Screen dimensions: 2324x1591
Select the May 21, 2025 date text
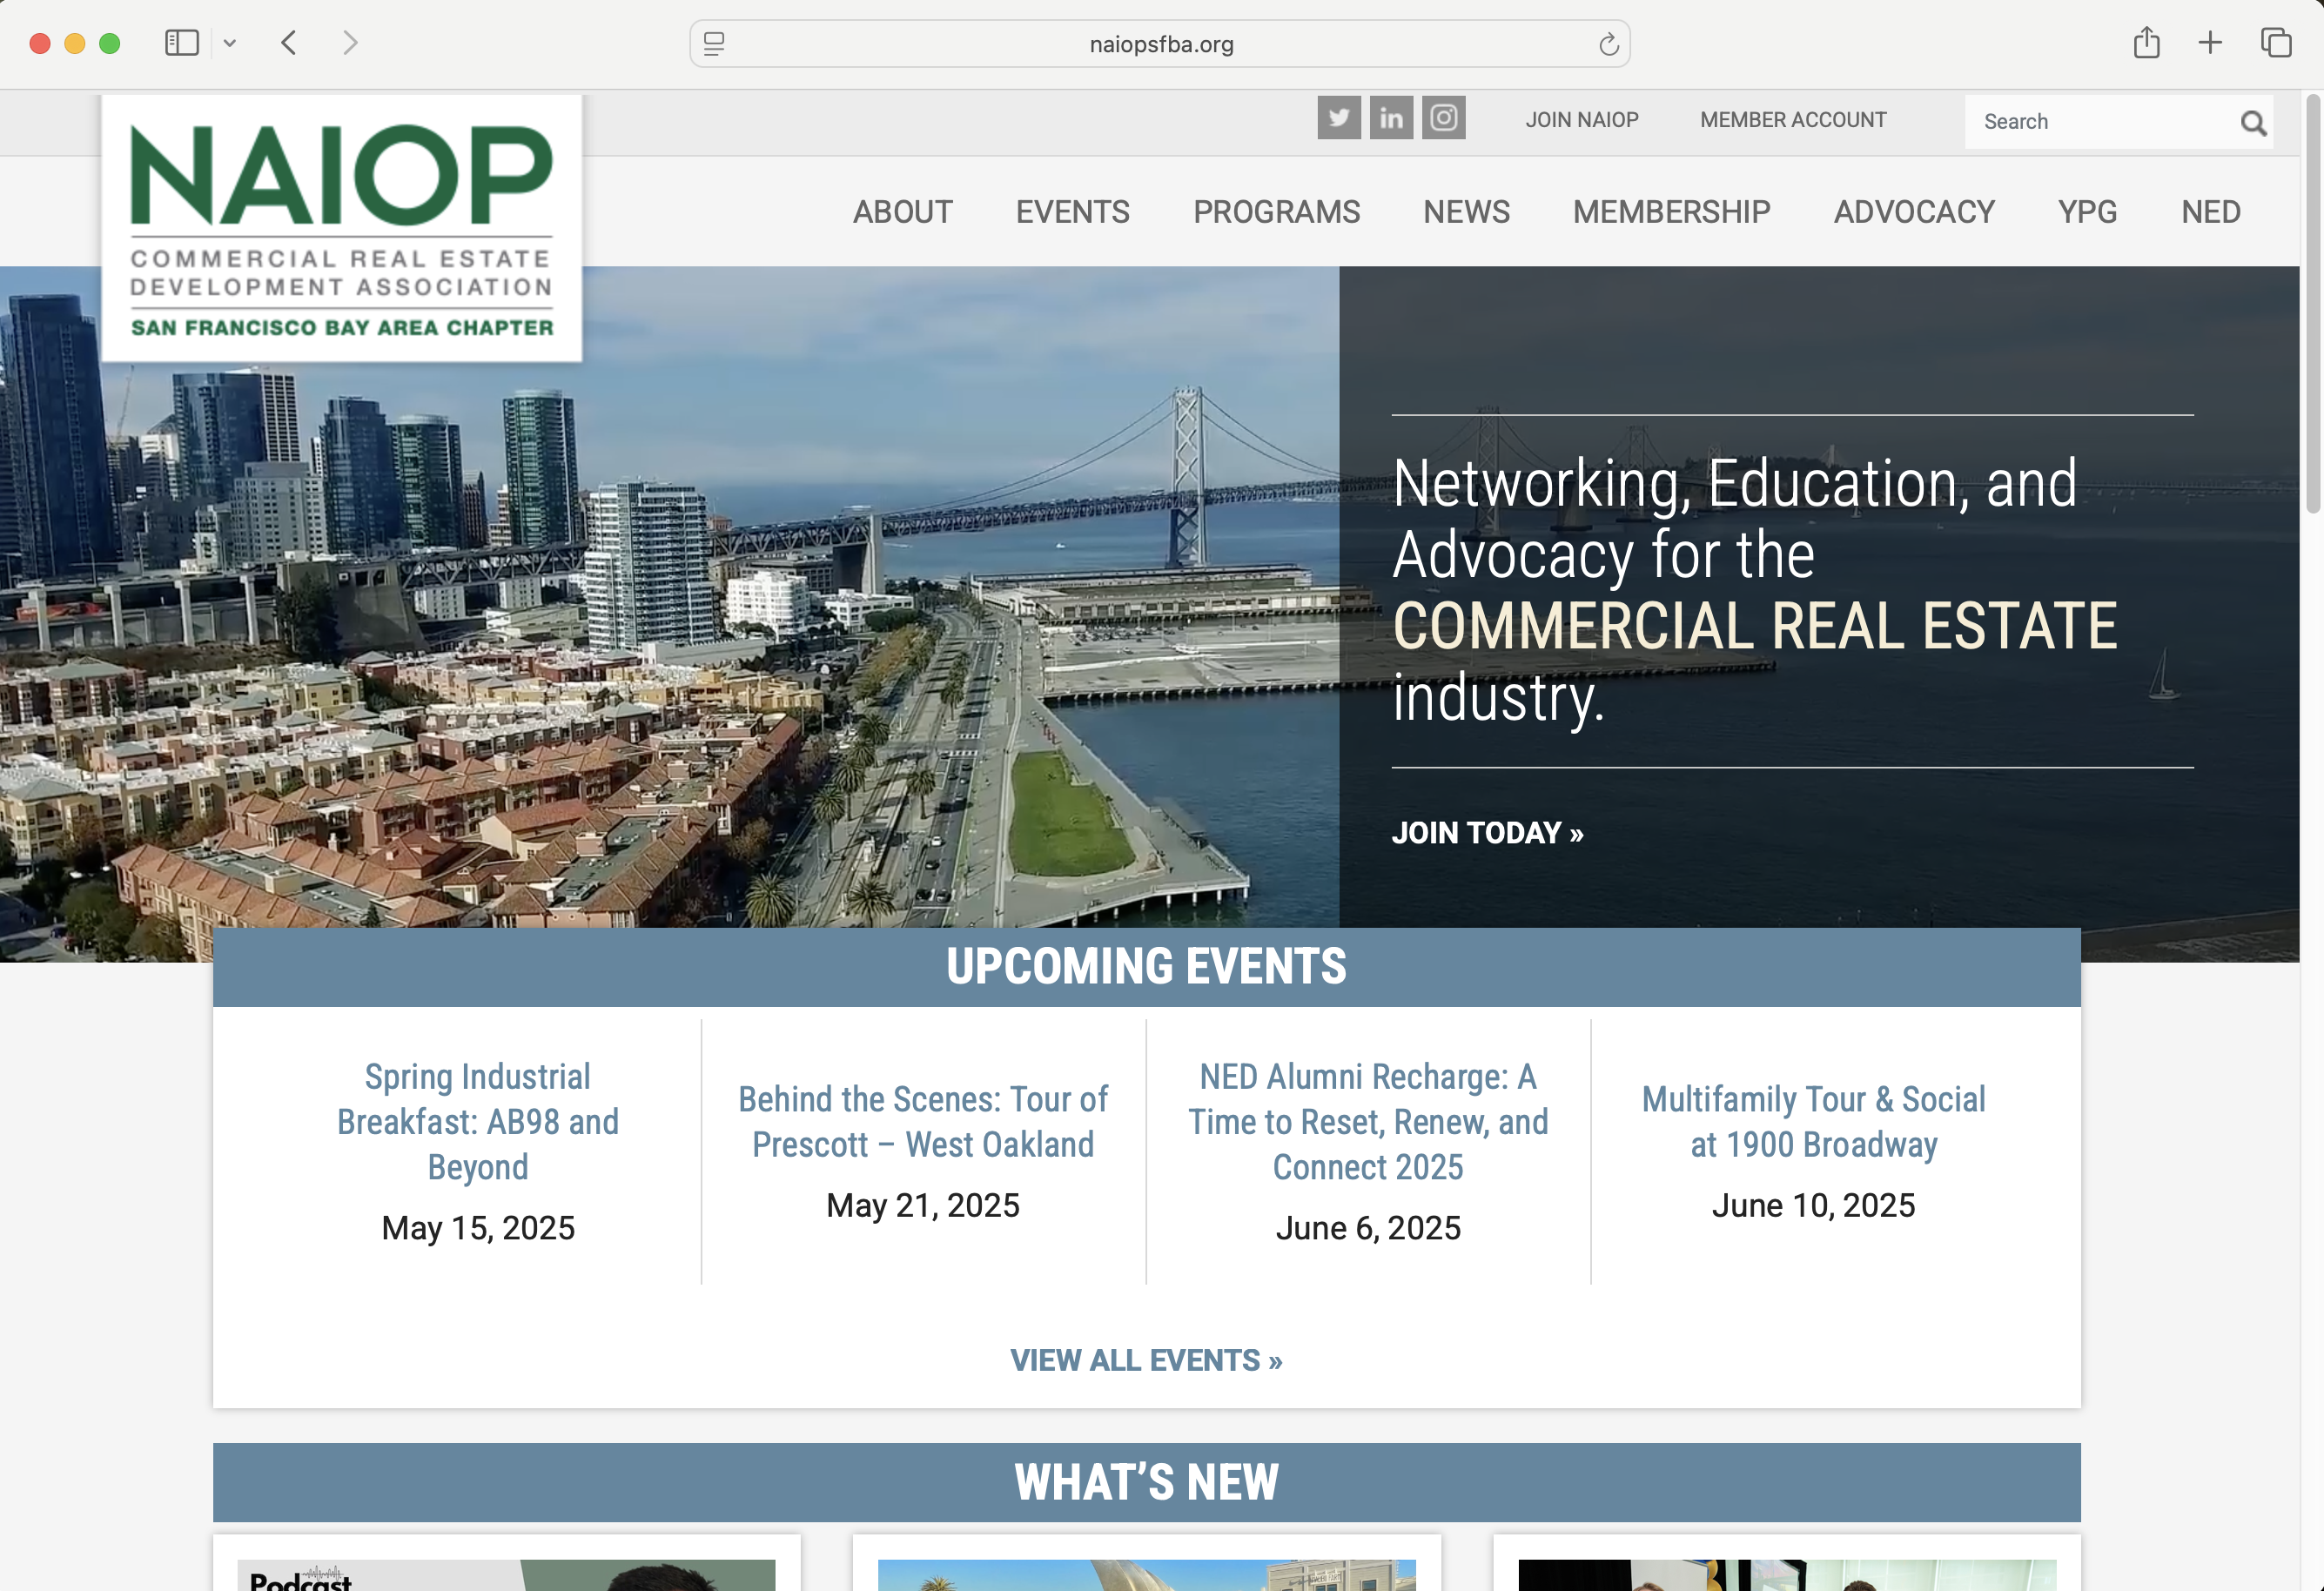click(922, 1205)
